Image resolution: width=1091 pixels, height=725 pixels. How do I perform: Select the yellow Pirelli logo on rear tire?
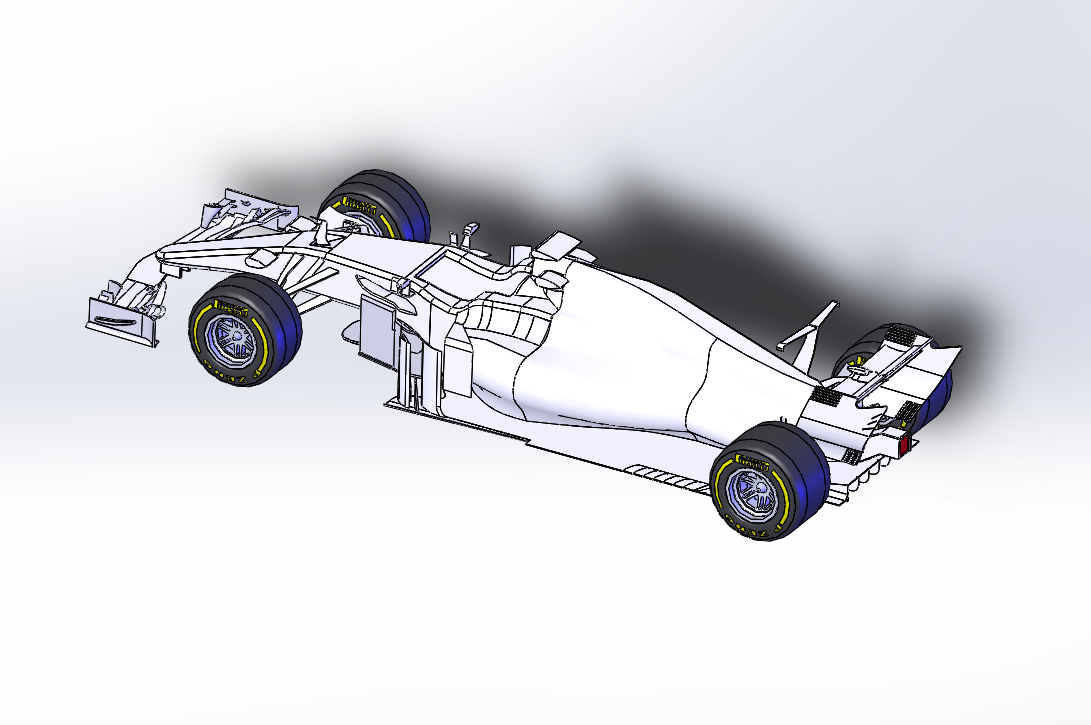coord(752,460)
